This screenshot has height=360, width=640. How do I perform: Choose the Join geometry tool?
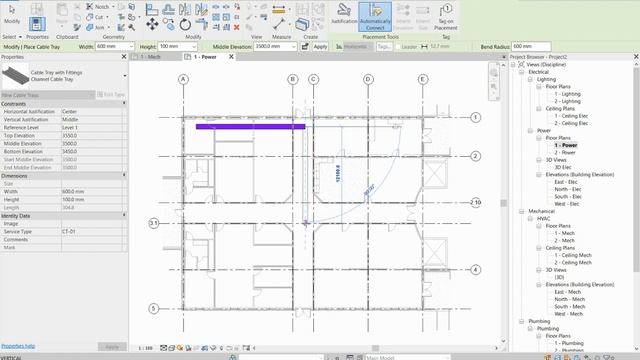click(97, 27)
